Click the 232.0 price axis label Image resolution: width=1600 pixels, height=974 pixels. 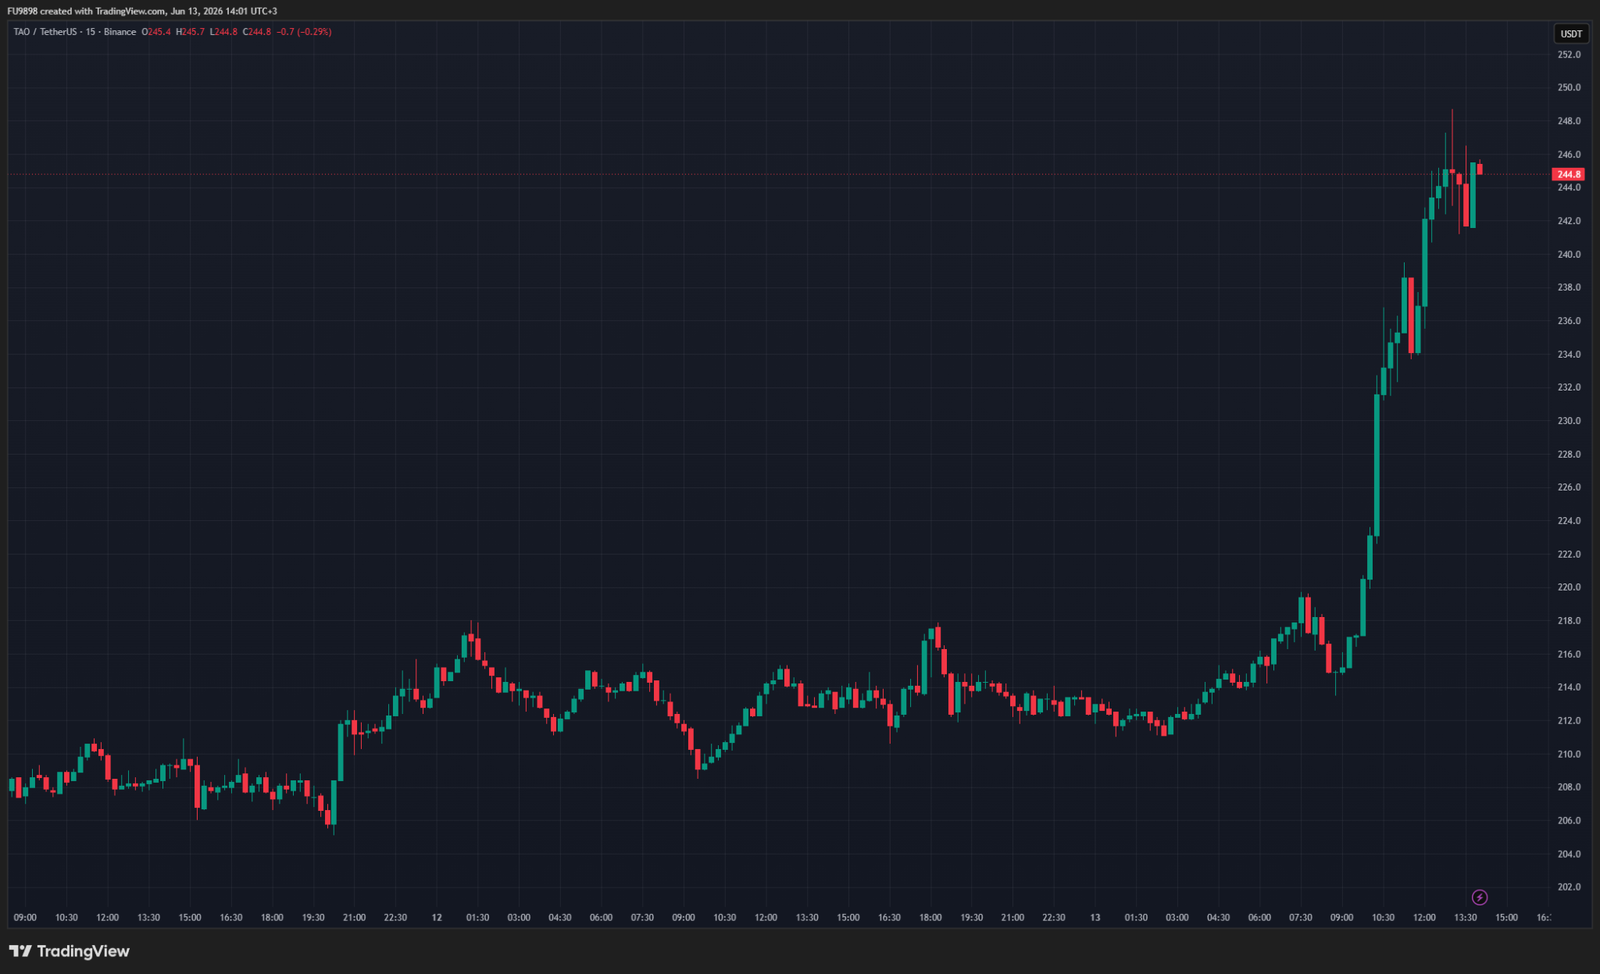[1569, 387]
